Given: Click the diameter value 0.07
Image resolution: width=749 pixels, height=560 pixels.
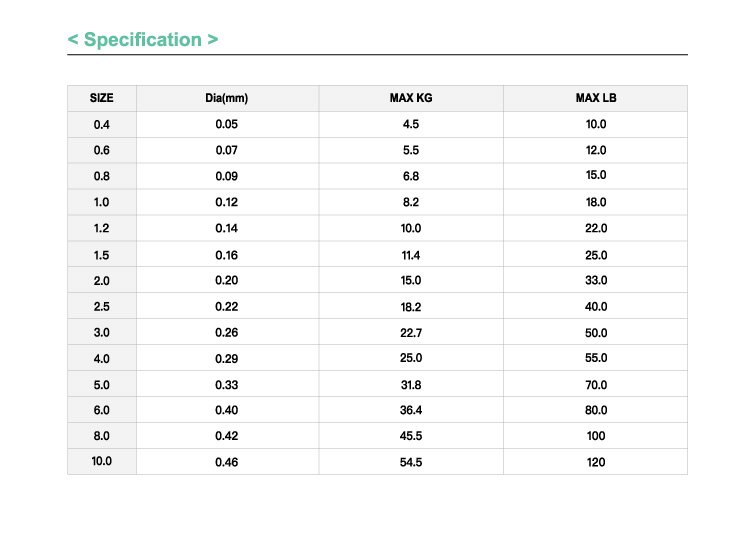Looking at the screenshot, I should point(226,151).
